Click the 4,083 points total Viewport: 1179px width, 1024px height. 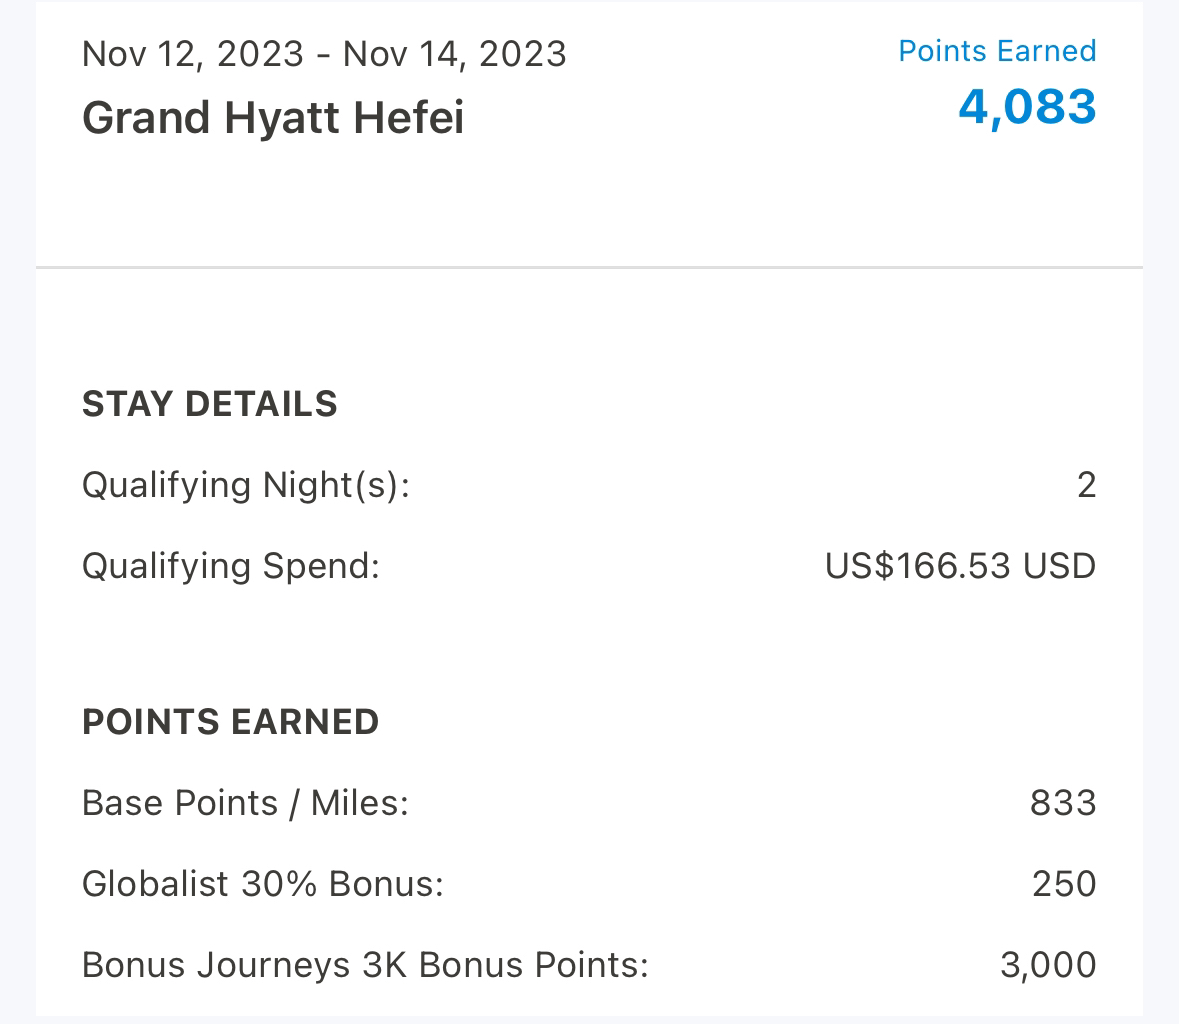pyautogui.click(x=1027, y=107)
